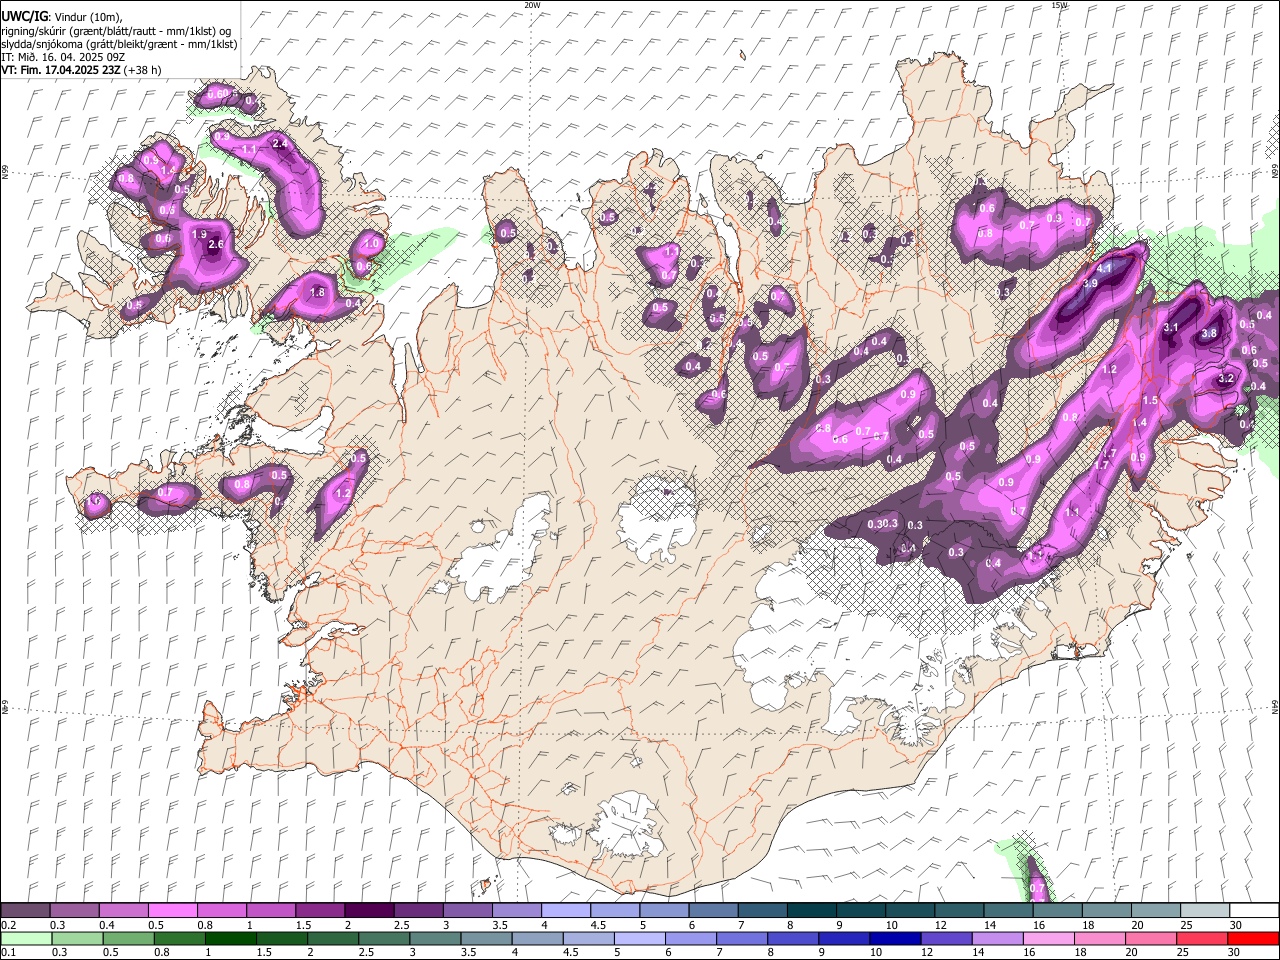Image resolution: width=1280 pixels, height=960 pixels.
Task: Click the lavender 4–4.5 swatch in upper legend row
Action: 565,910
